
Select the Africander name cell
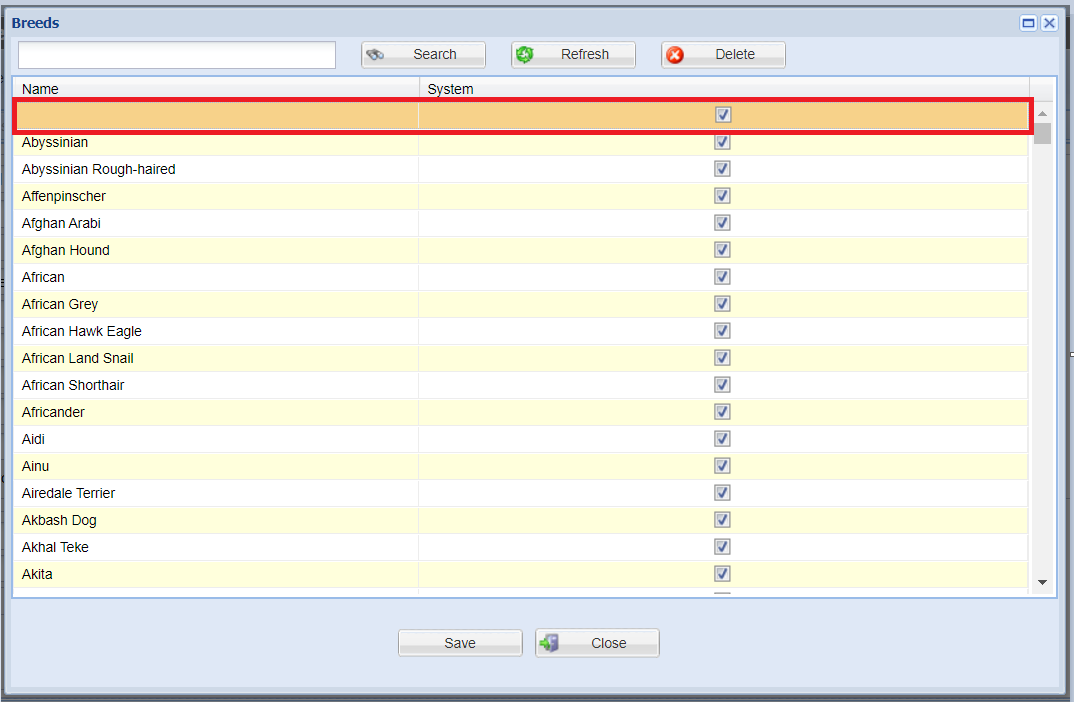point(216,412)
